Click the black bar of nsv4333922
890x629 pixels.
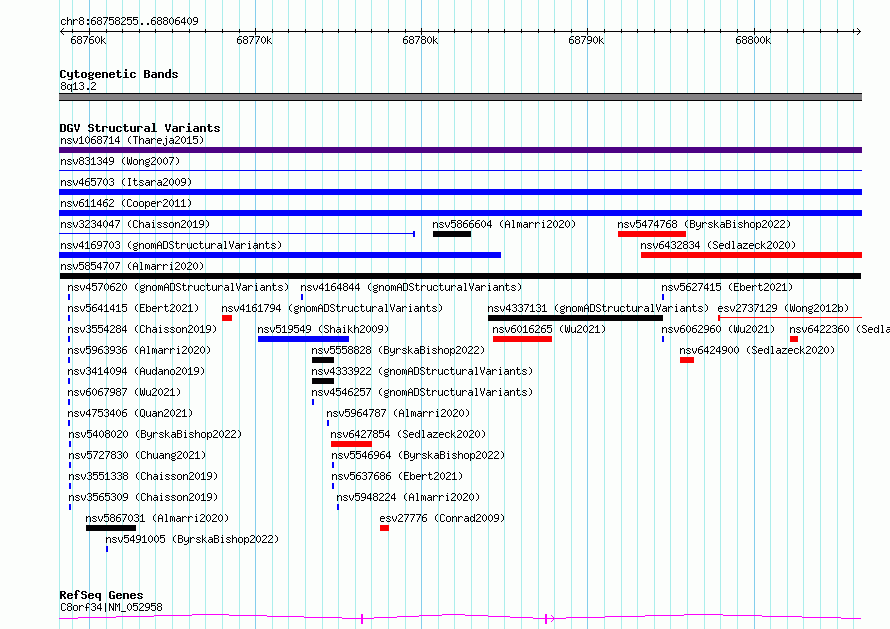tap(323, 381)
